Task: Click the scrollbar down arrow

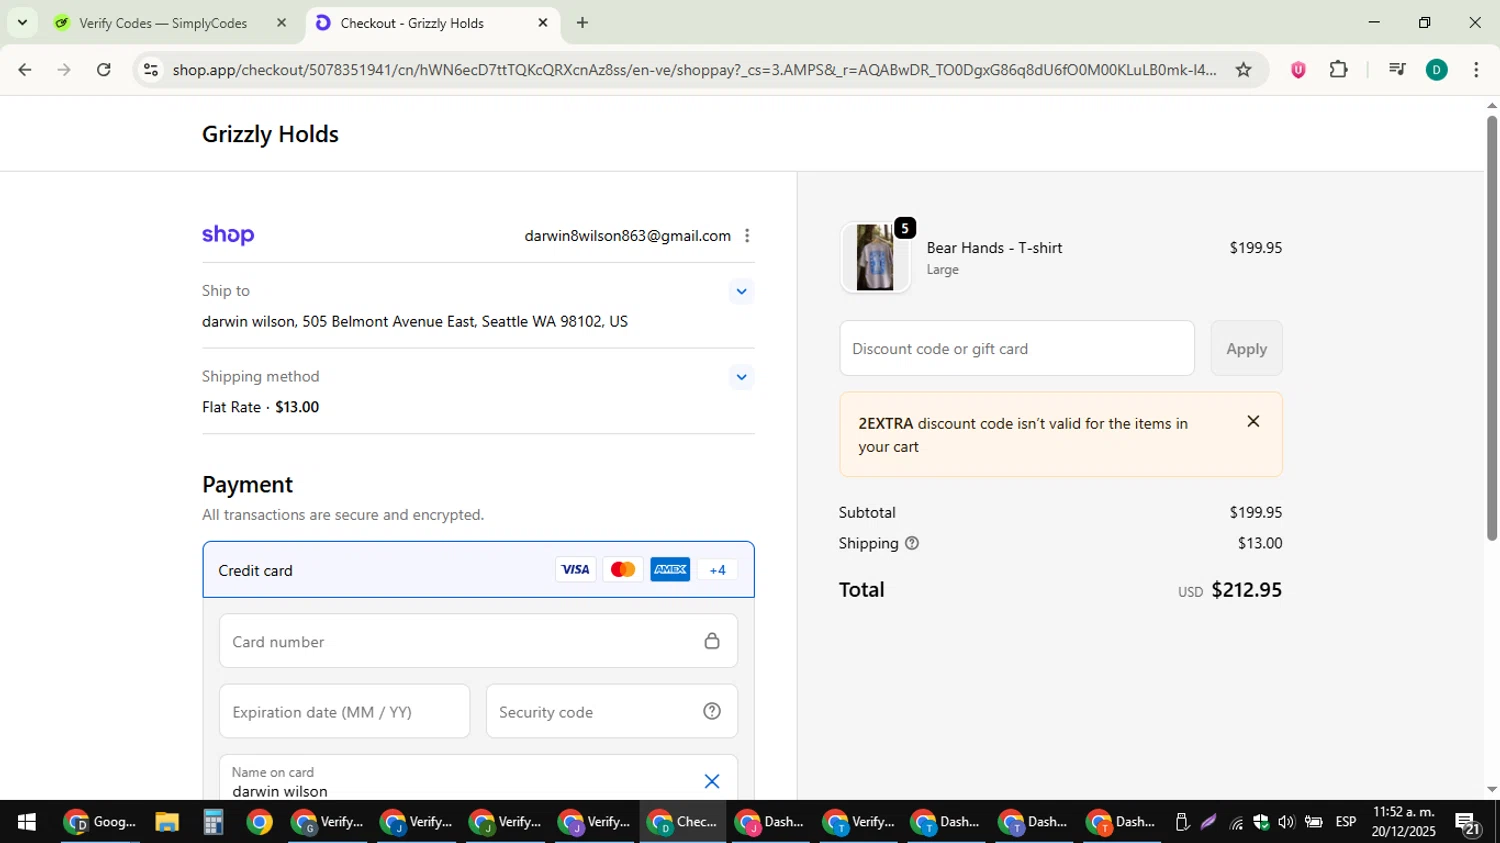Action: pyautogui.click(x=1491, y=790)
